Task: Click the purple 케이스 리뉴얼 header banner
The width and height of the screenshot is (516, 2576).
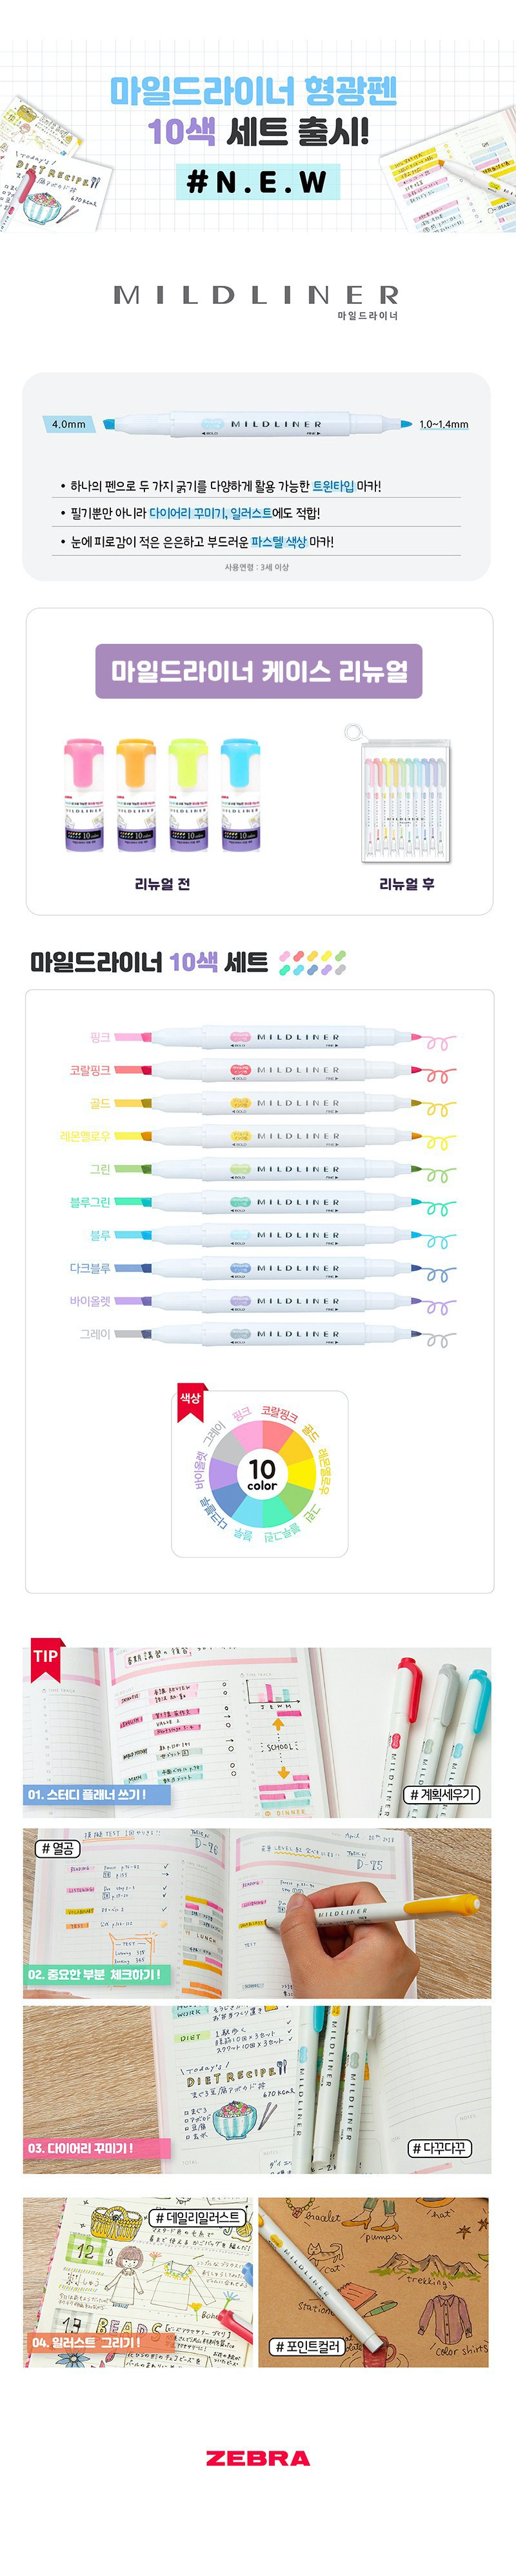Action: click(x=258, y=671)
